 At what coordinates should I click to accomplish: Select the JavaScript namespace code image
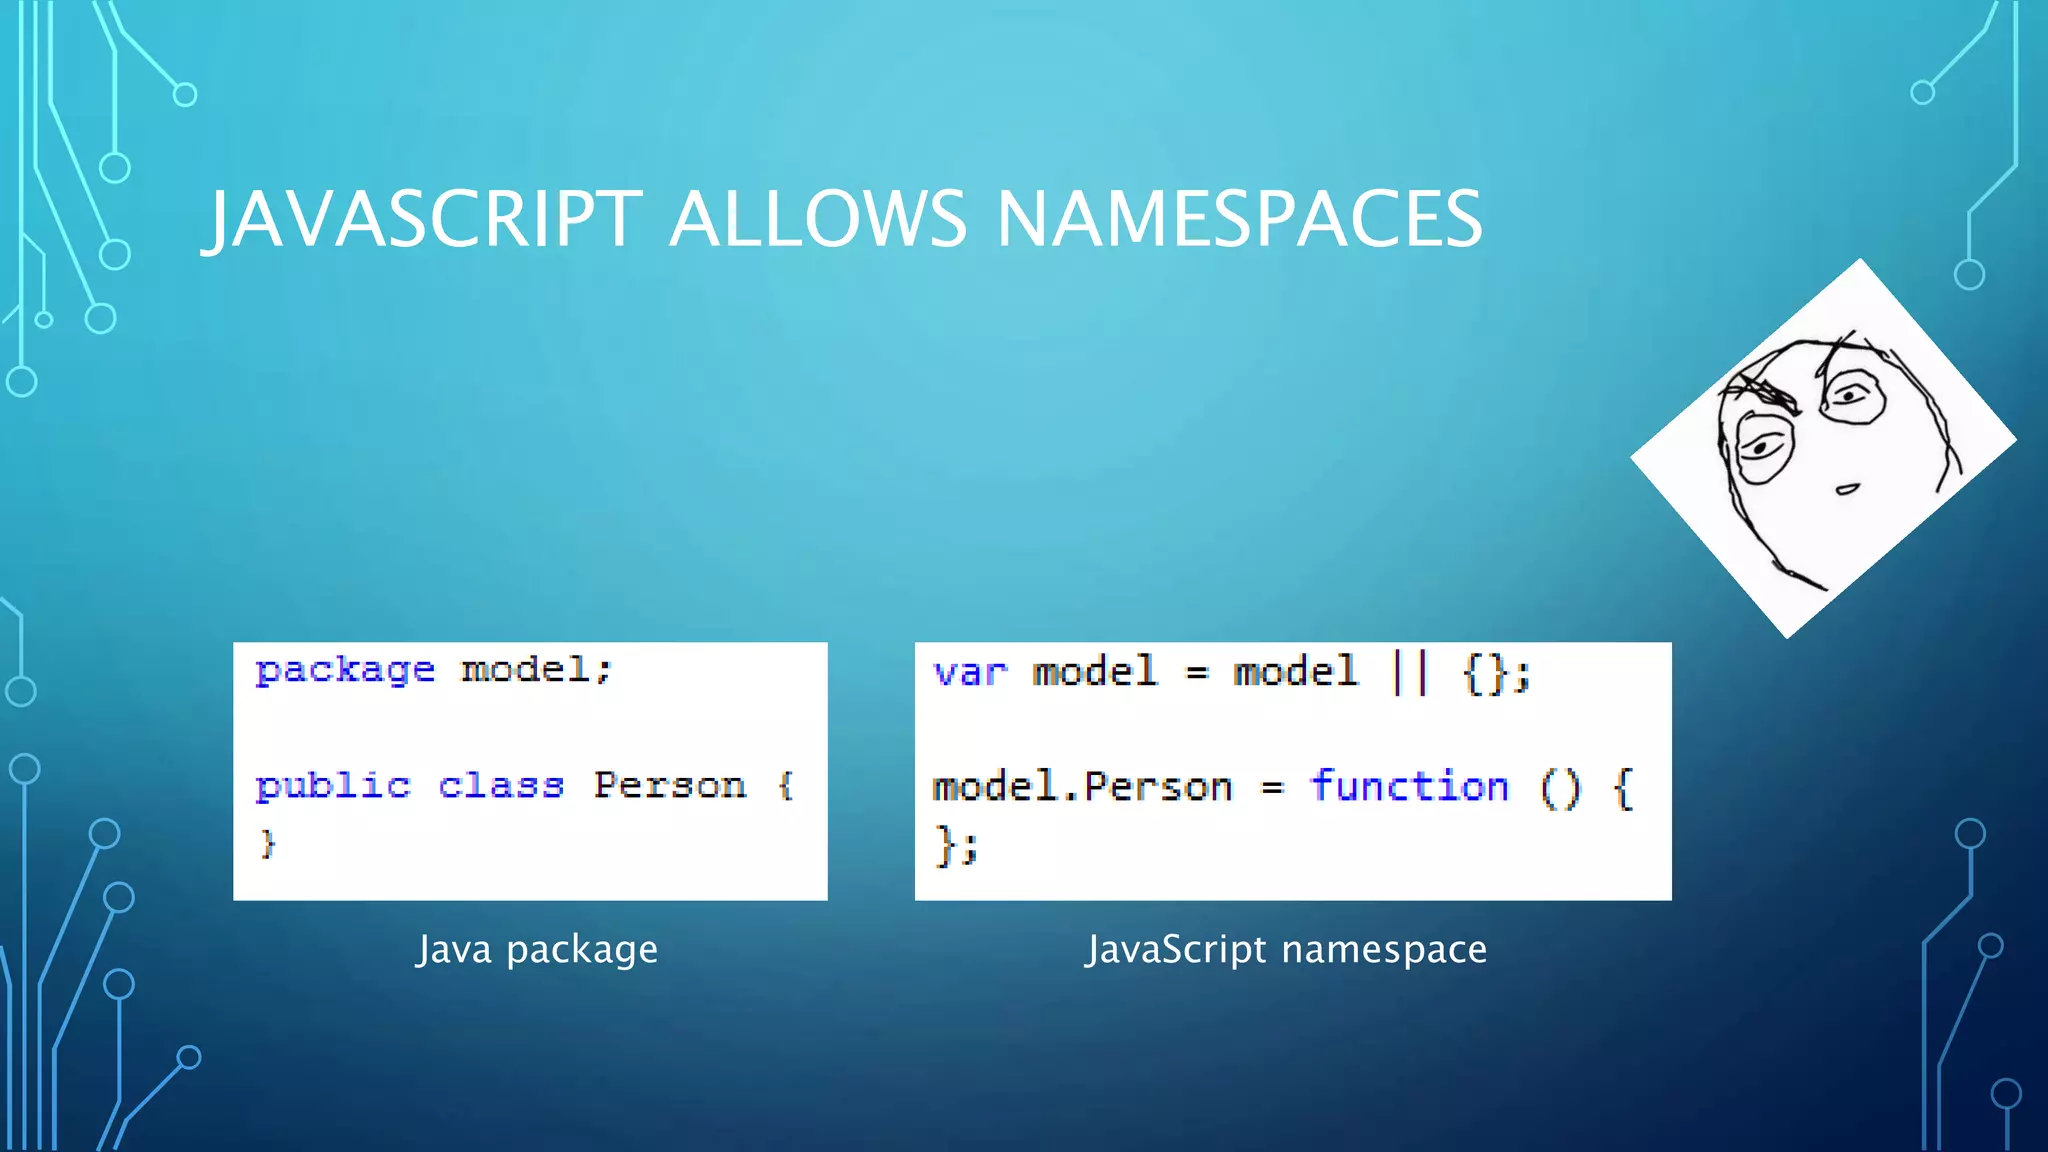(1293, 771)
